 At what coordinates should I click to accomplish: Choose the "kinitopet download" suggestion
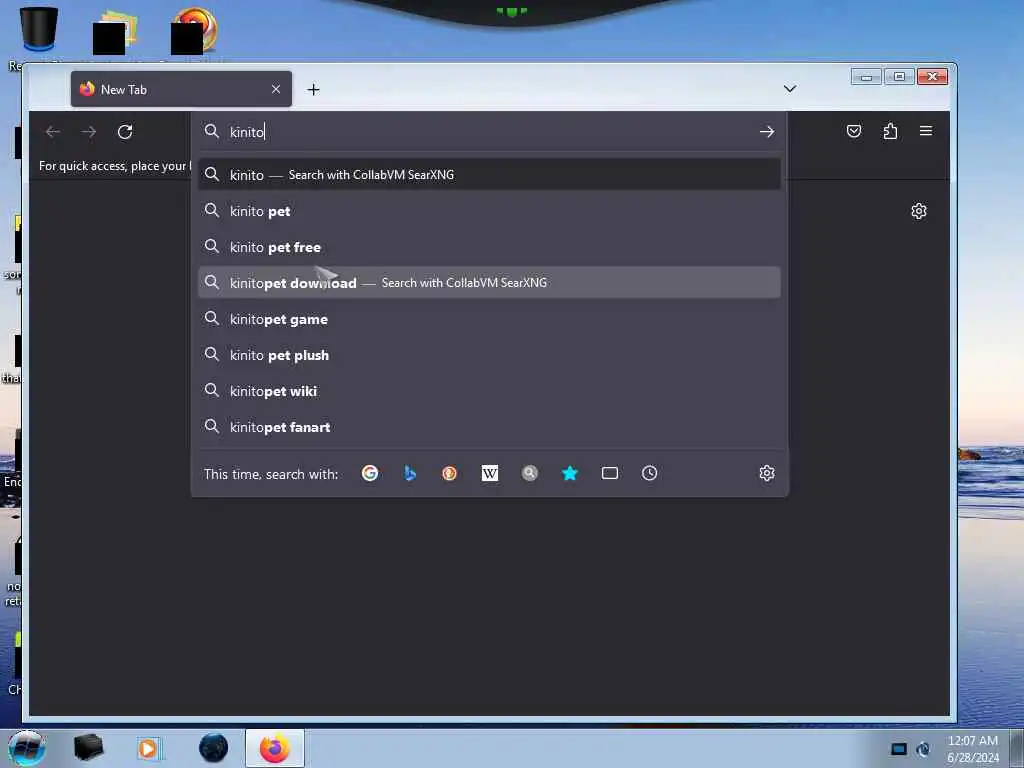(x=489, y=283)
